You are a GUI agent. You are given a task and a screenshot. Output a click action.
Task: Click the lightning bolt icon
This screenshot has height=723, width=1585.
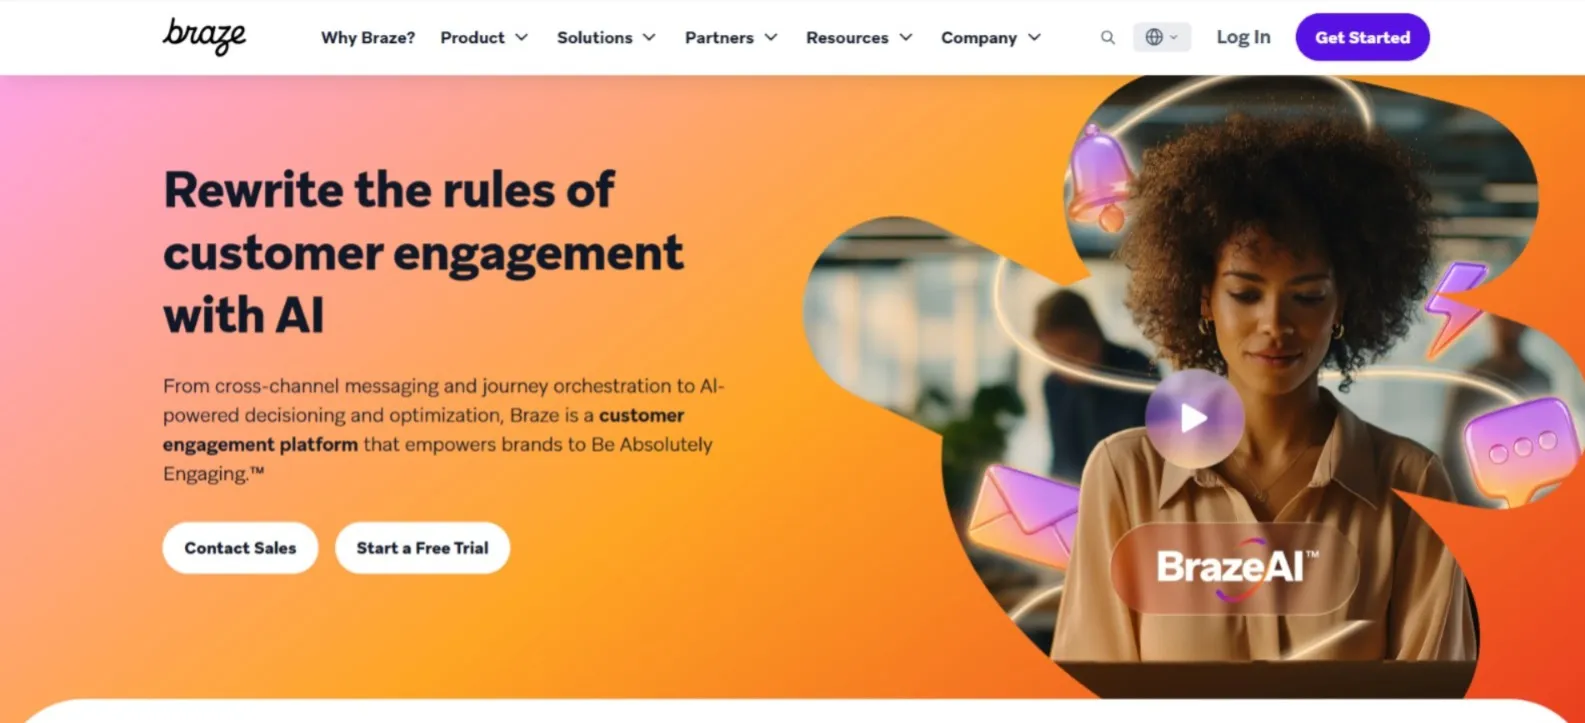pyautogui.click(x=1453, y=308)
